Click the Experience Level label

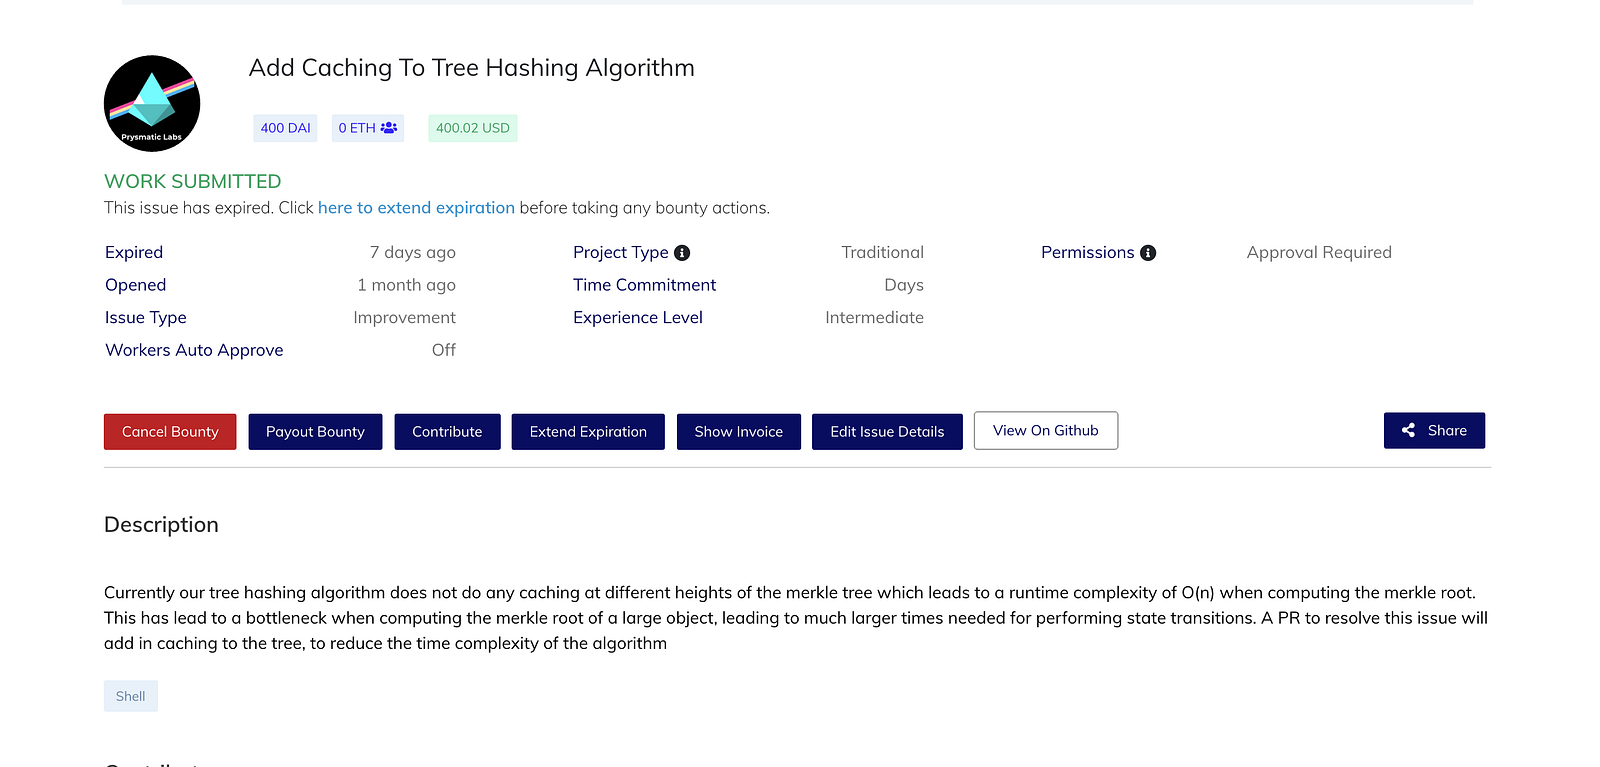(x=638, y=318)
